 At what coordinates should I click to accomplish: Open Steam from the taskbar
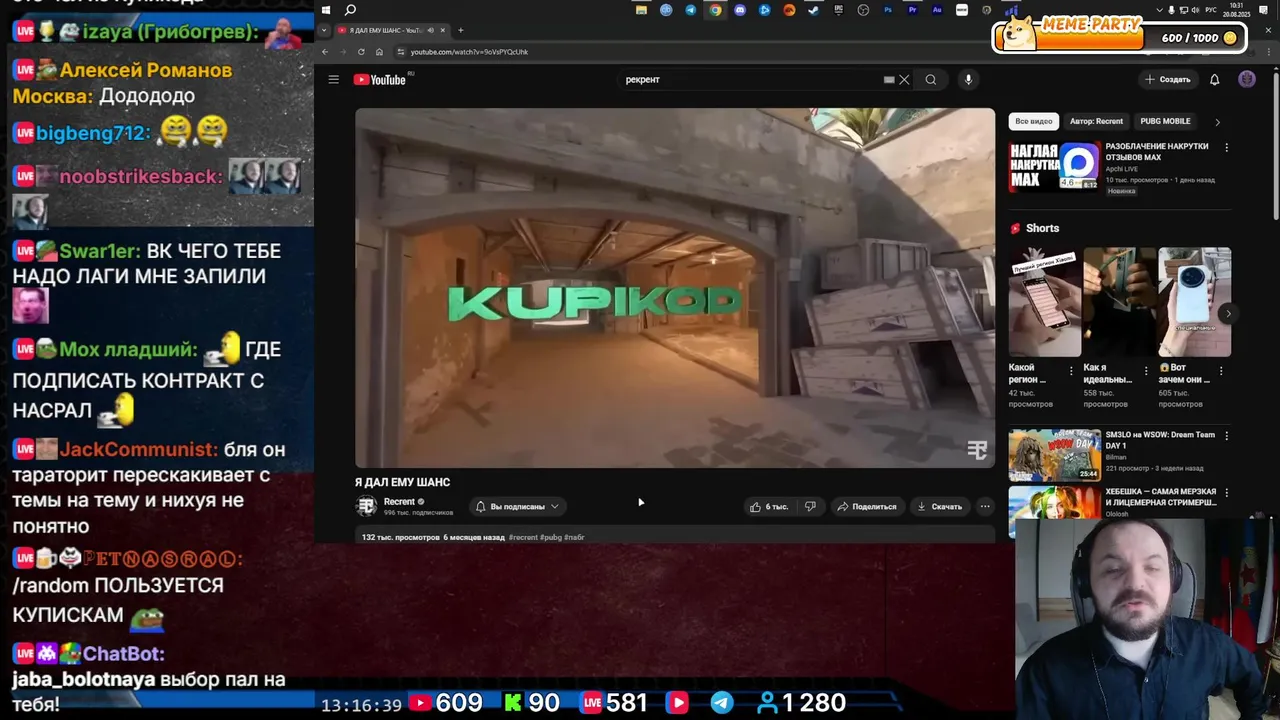pos(813,10)
